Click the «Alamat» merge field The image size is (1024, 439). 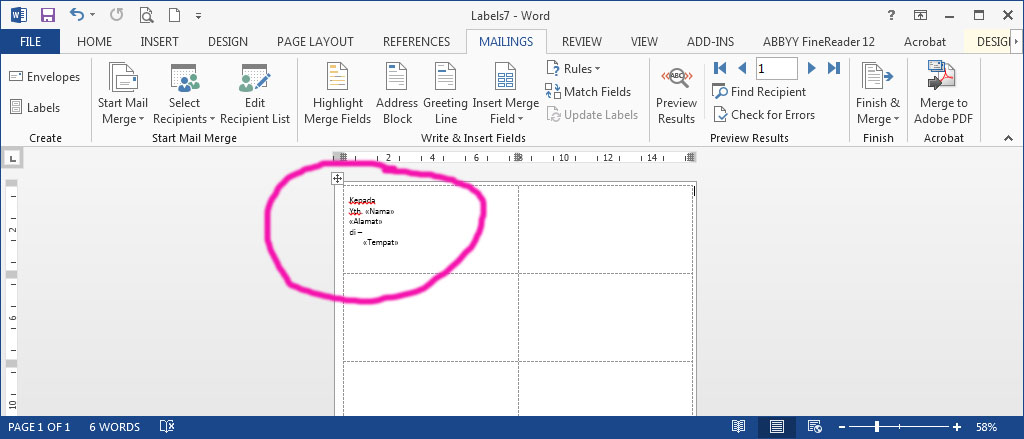(x=366, y=221)
